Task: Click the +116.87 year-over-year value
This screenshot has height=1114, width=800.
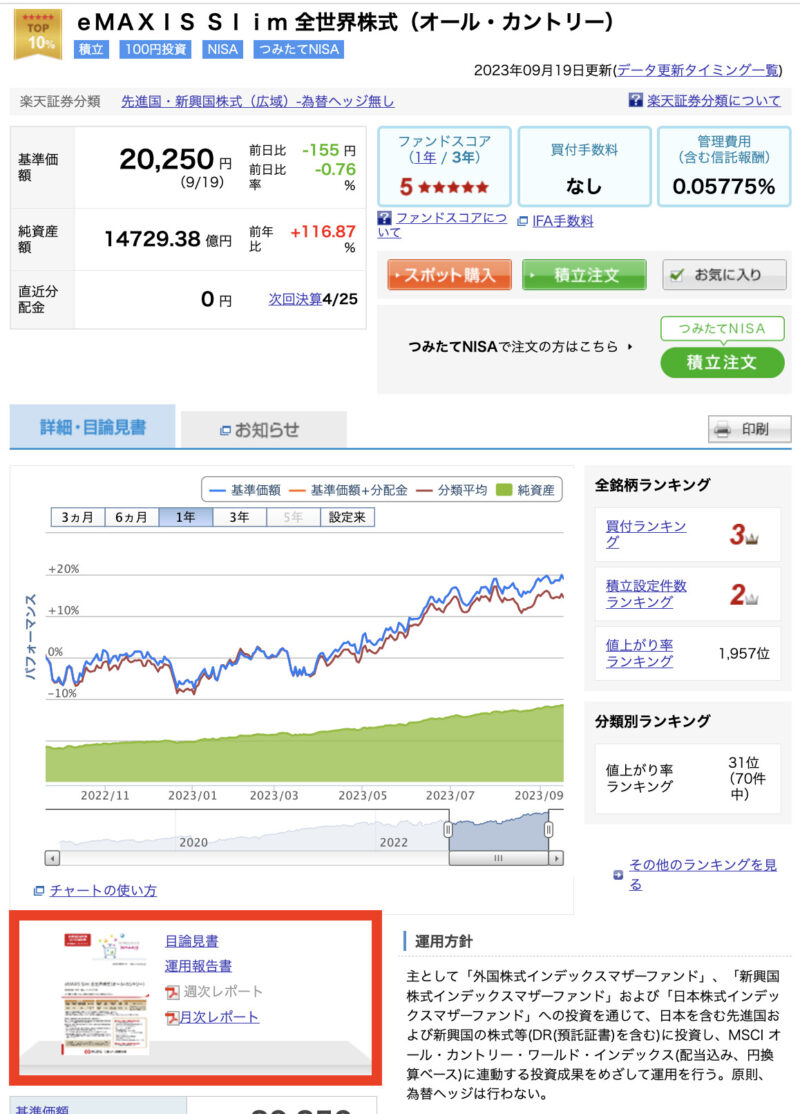Action: tap(323, 231)
